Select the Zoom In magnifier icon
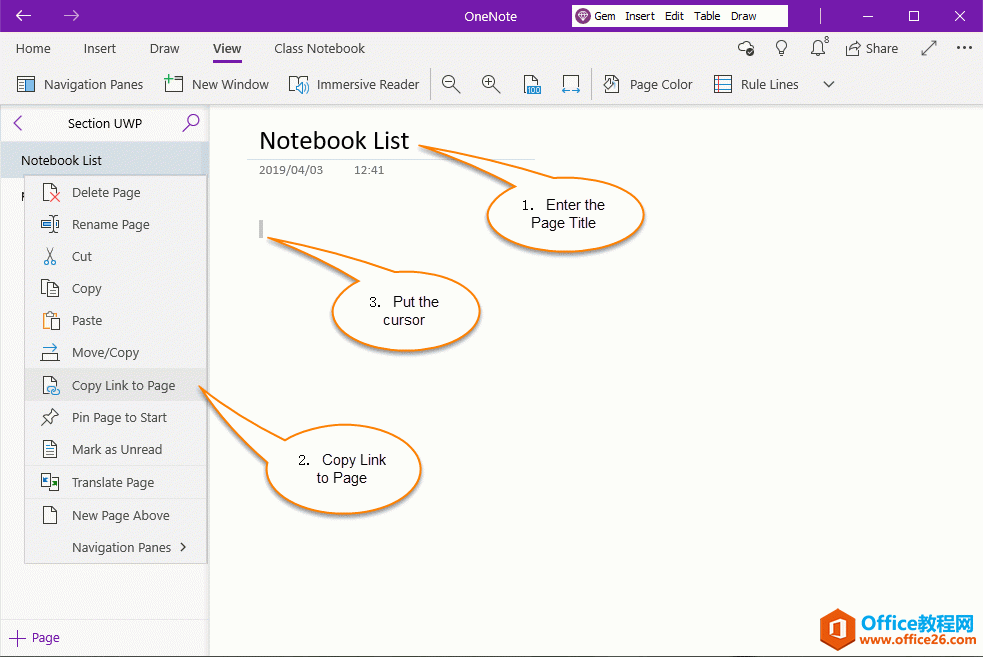983x657 pixels. [x=490, y=84]
